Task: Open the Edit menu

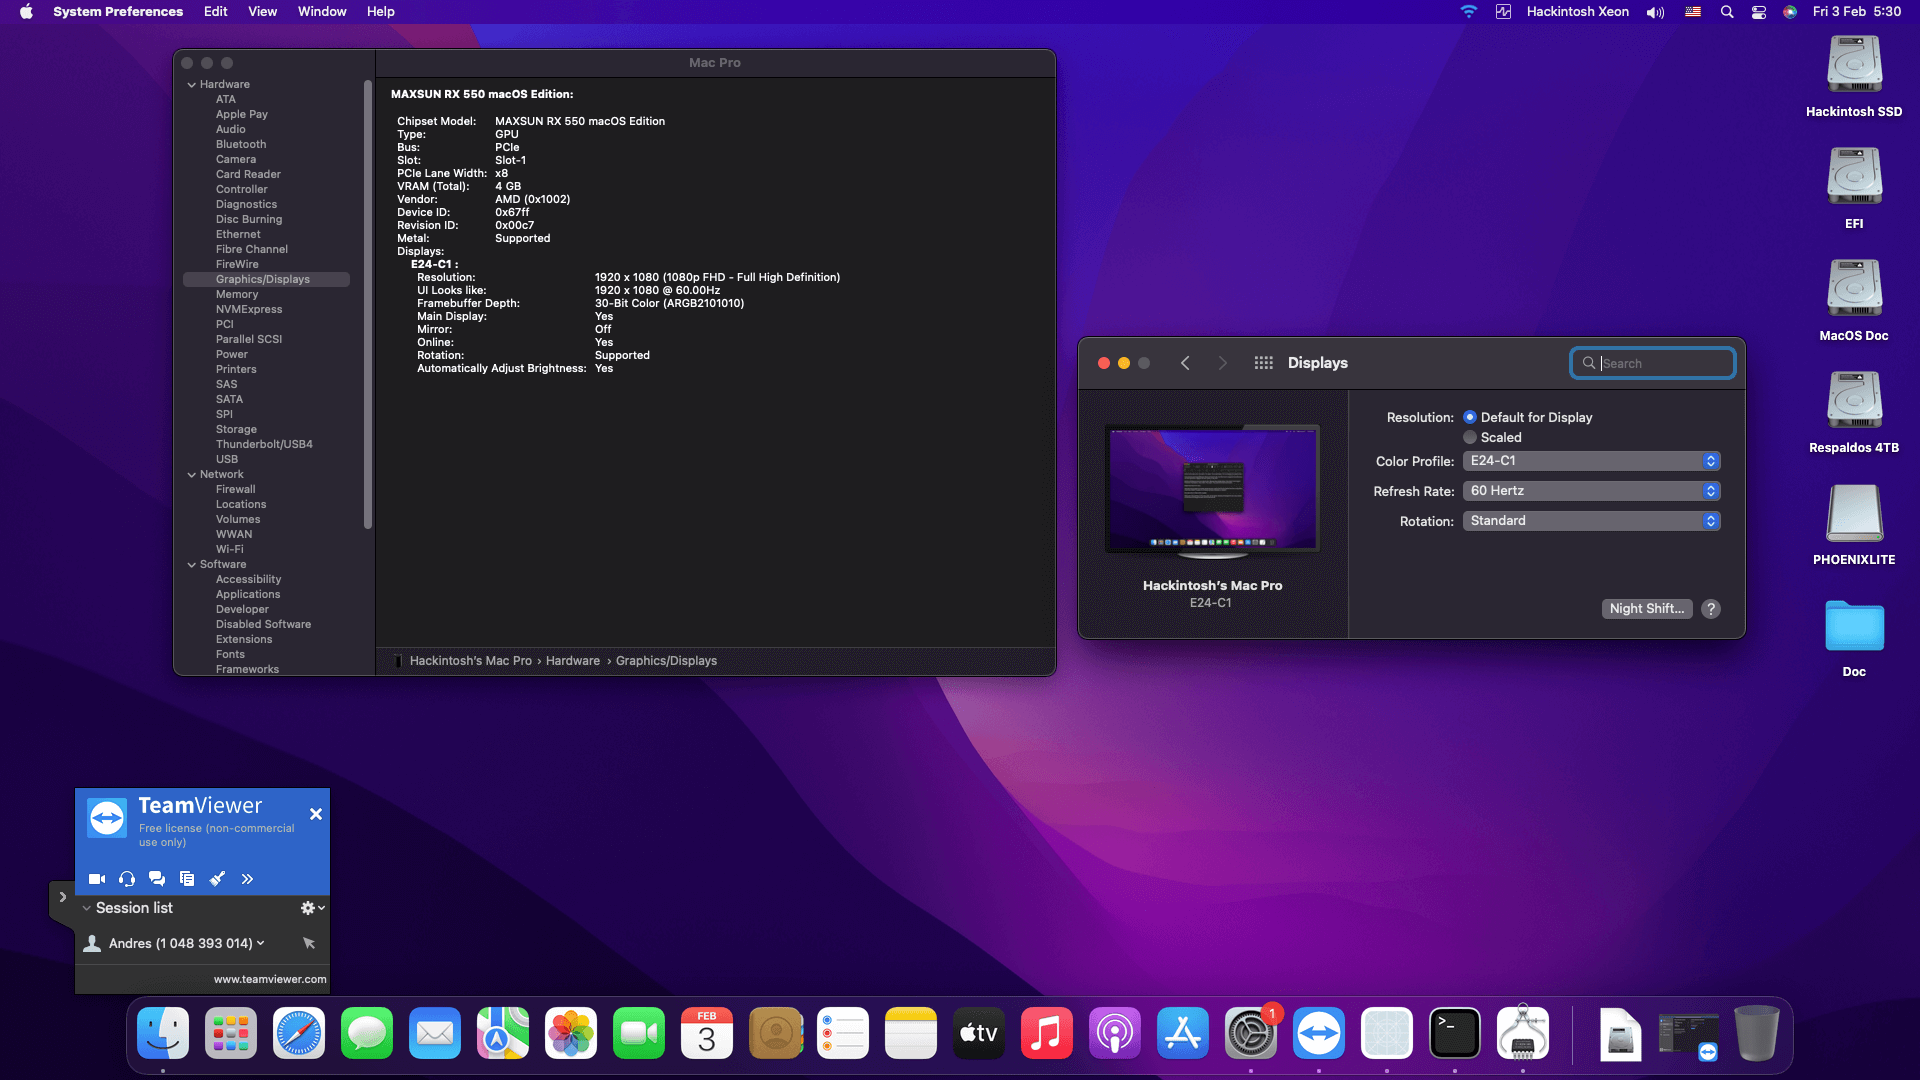Action: point(215,12)
